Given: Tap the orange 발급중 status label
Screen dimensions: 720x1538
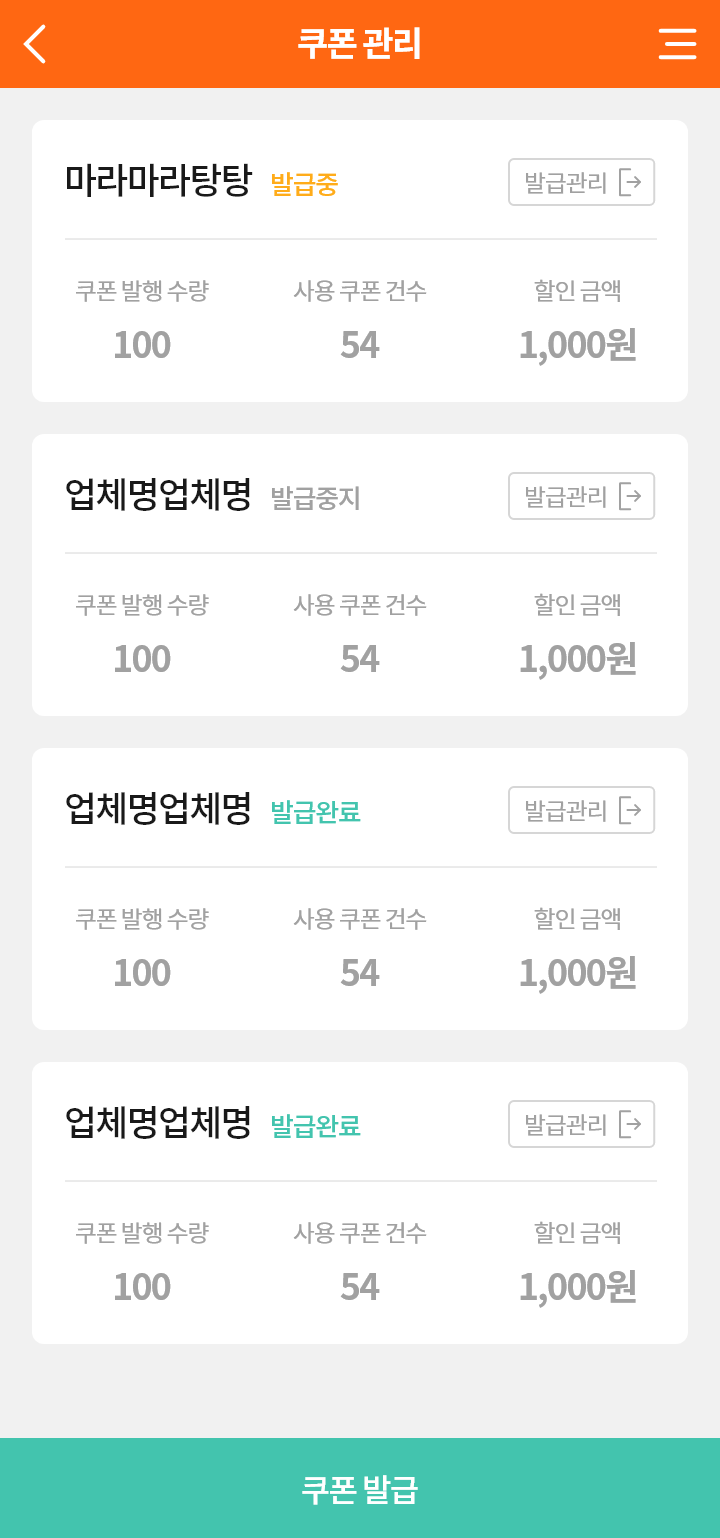Looking at the screenshot, I should click(x=304, y=184).
